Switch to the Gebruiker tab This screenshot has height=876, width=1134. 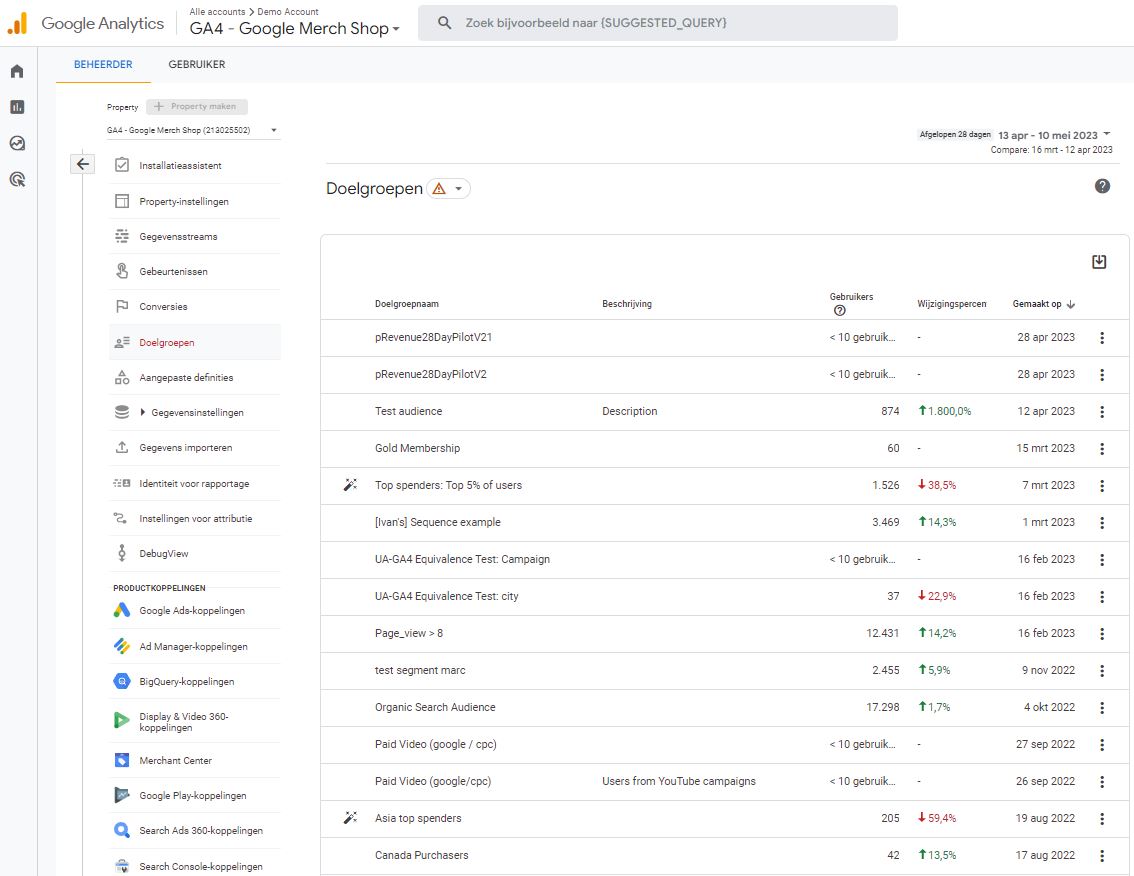pos(197,64)
